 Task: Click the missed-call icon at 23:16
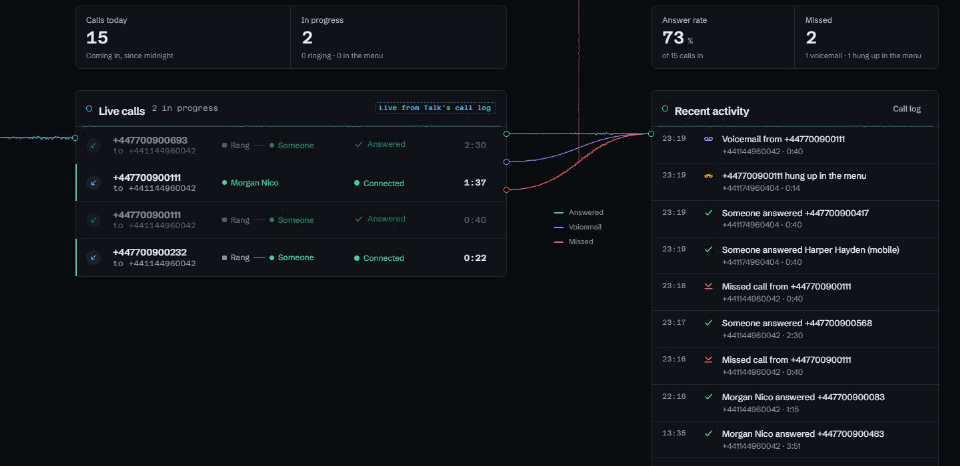708,360
